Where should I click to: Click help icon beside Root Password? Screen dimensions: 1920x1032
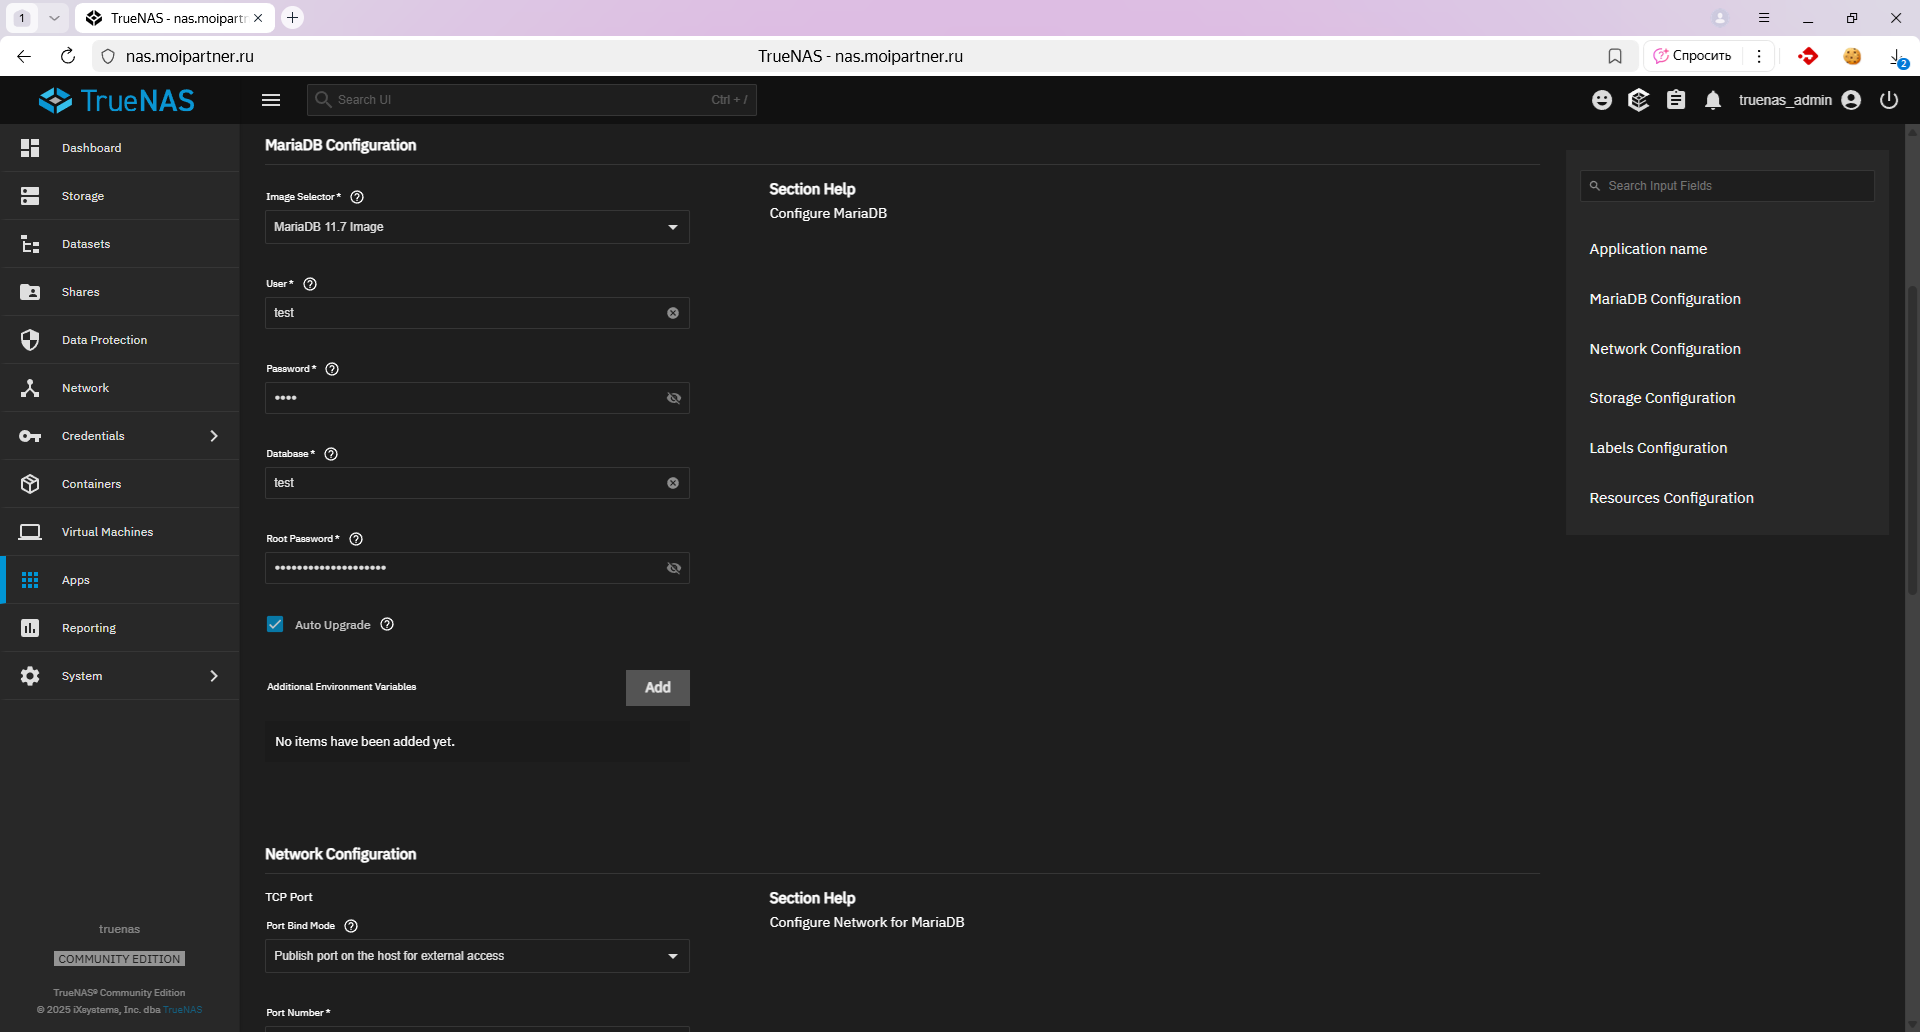[356, 539]
